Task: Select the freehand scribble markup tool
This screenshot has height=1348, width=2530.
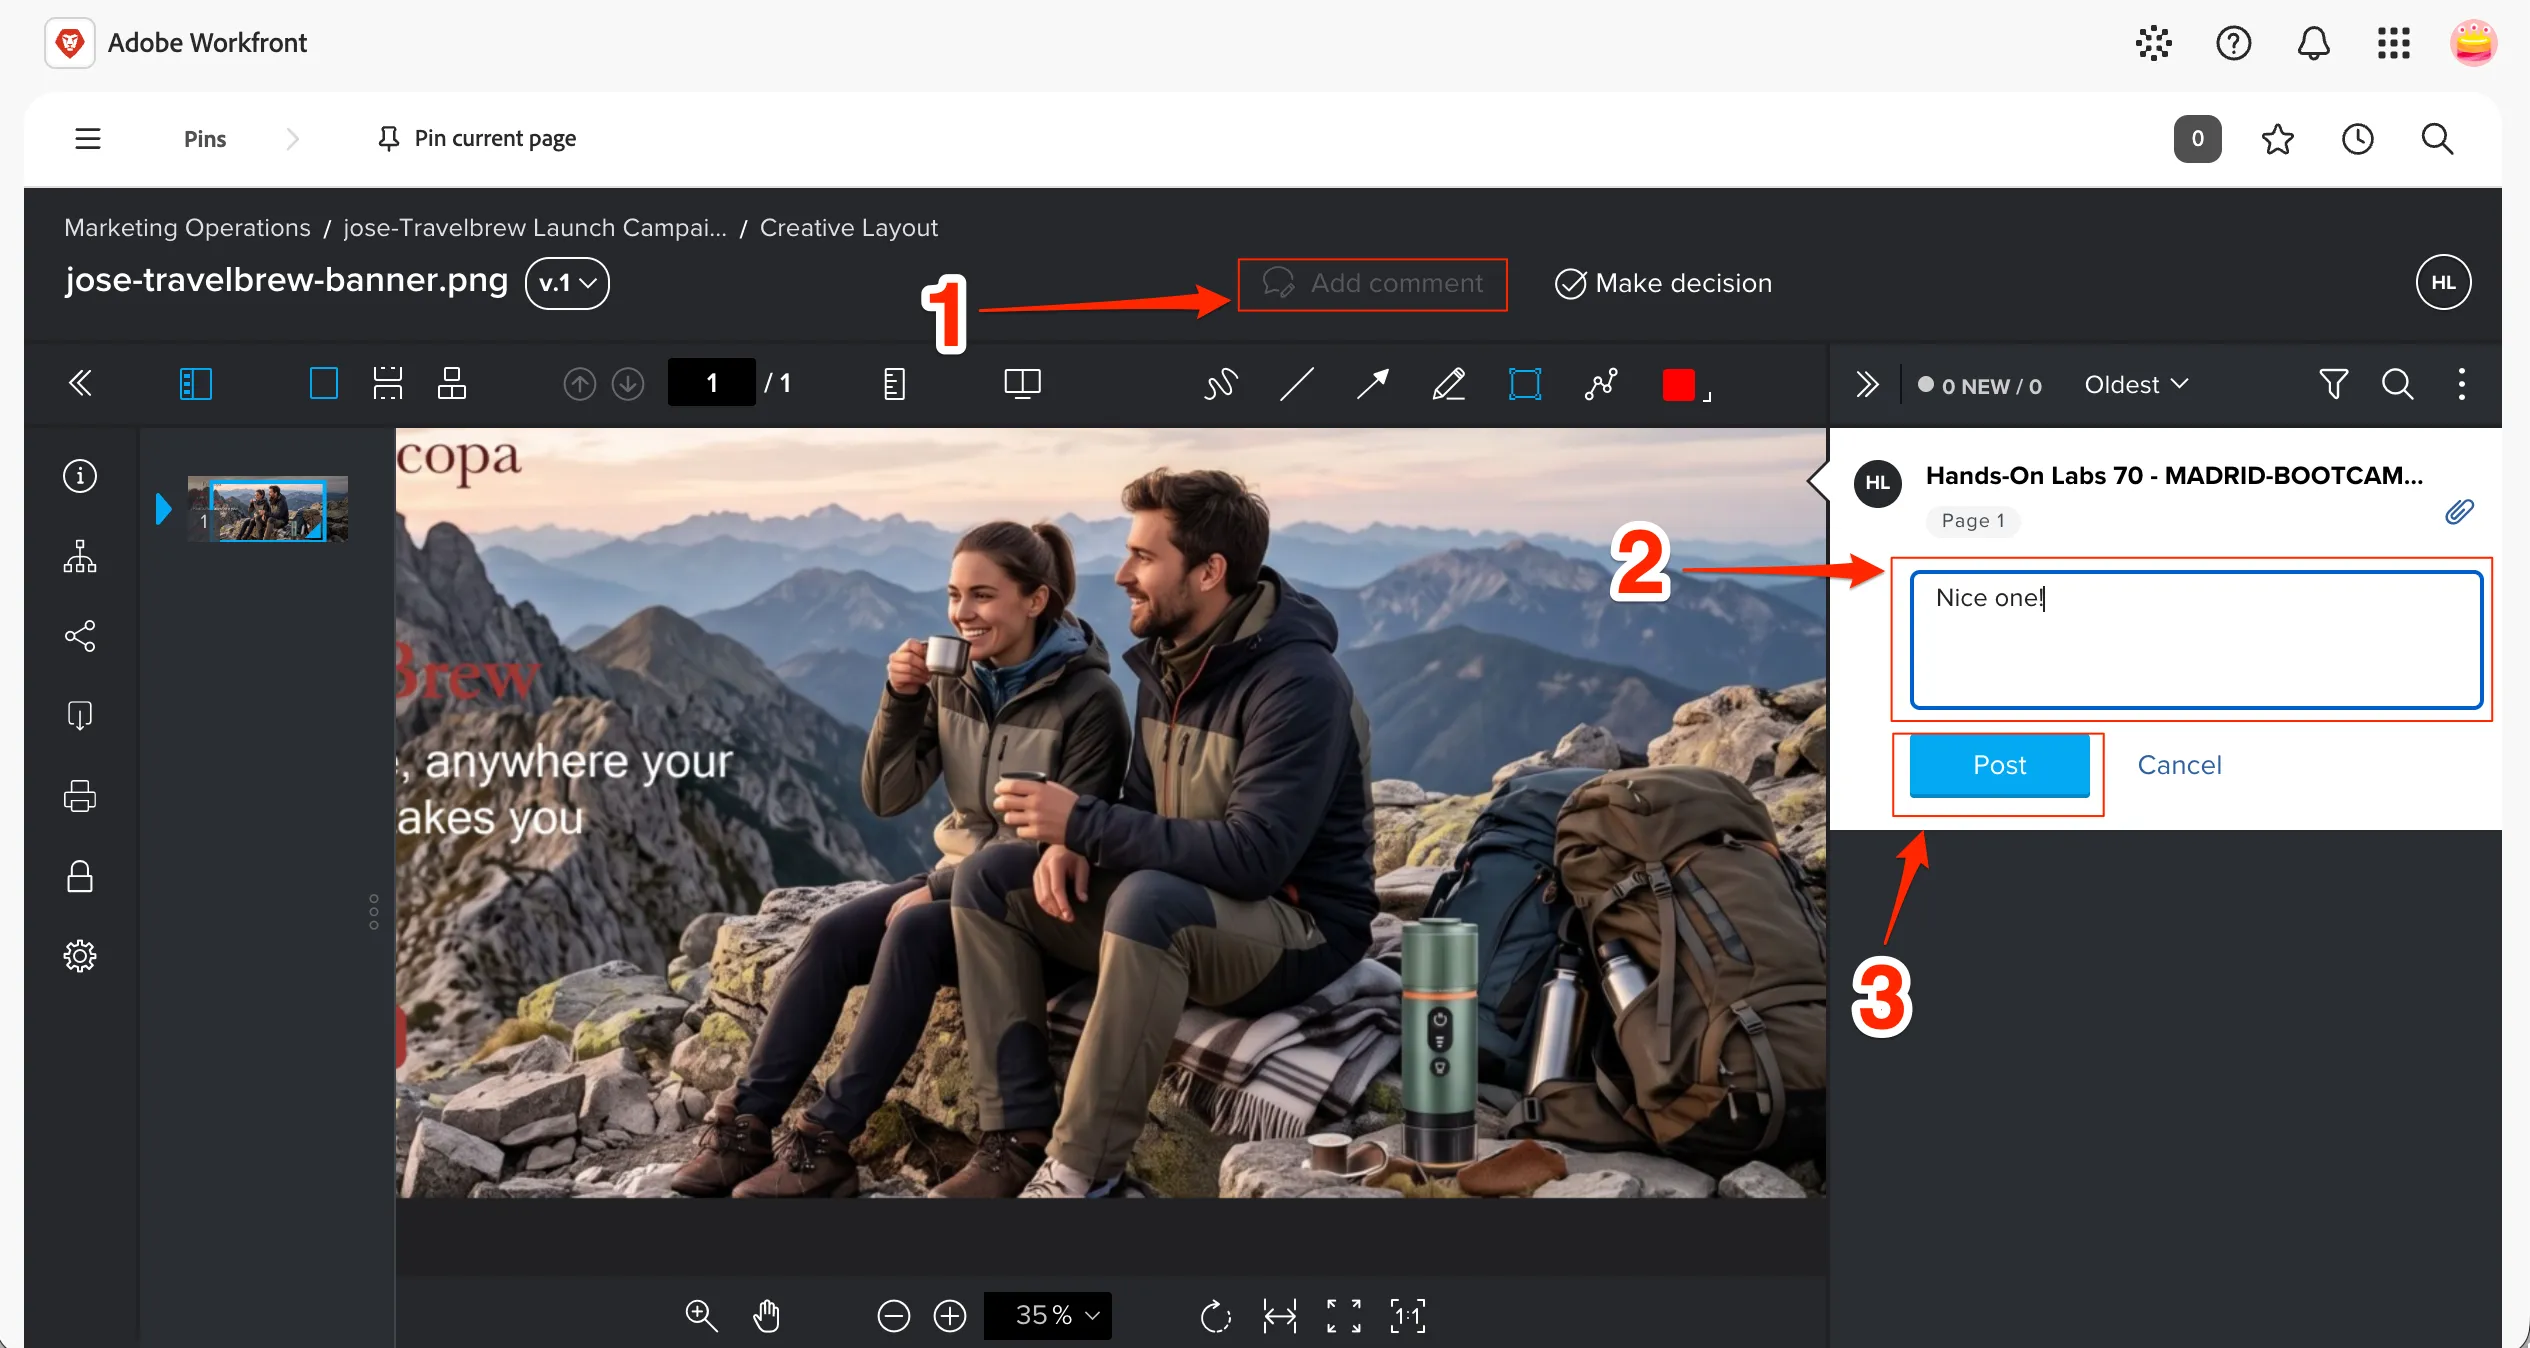Action: click(1221, 385)
